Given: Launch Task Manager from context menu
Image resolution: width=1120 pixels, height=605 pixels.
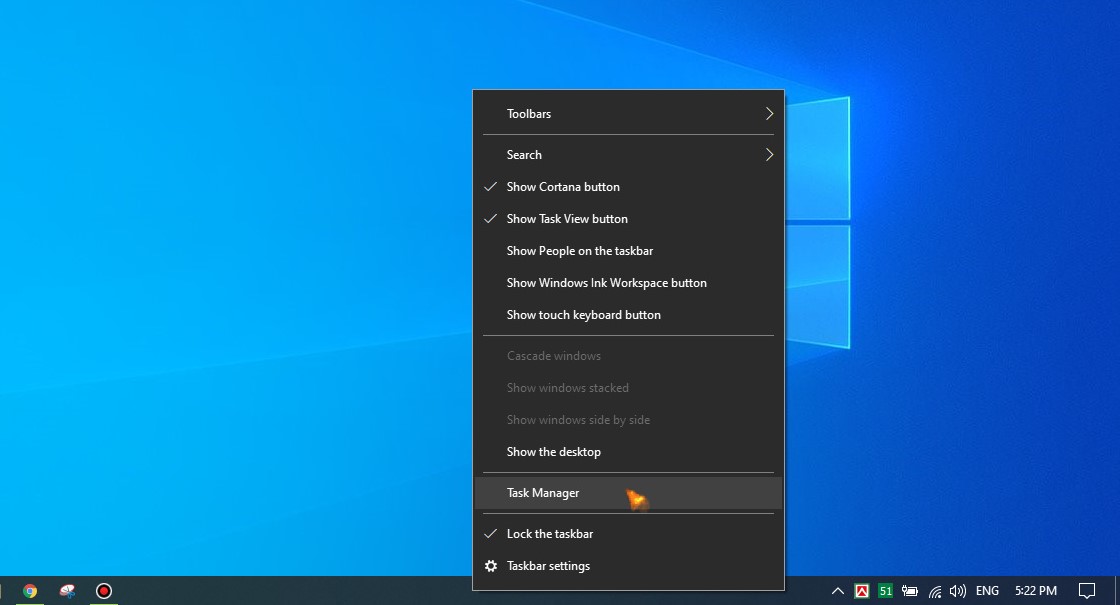Looking at the screenshot, I should 543,493.
